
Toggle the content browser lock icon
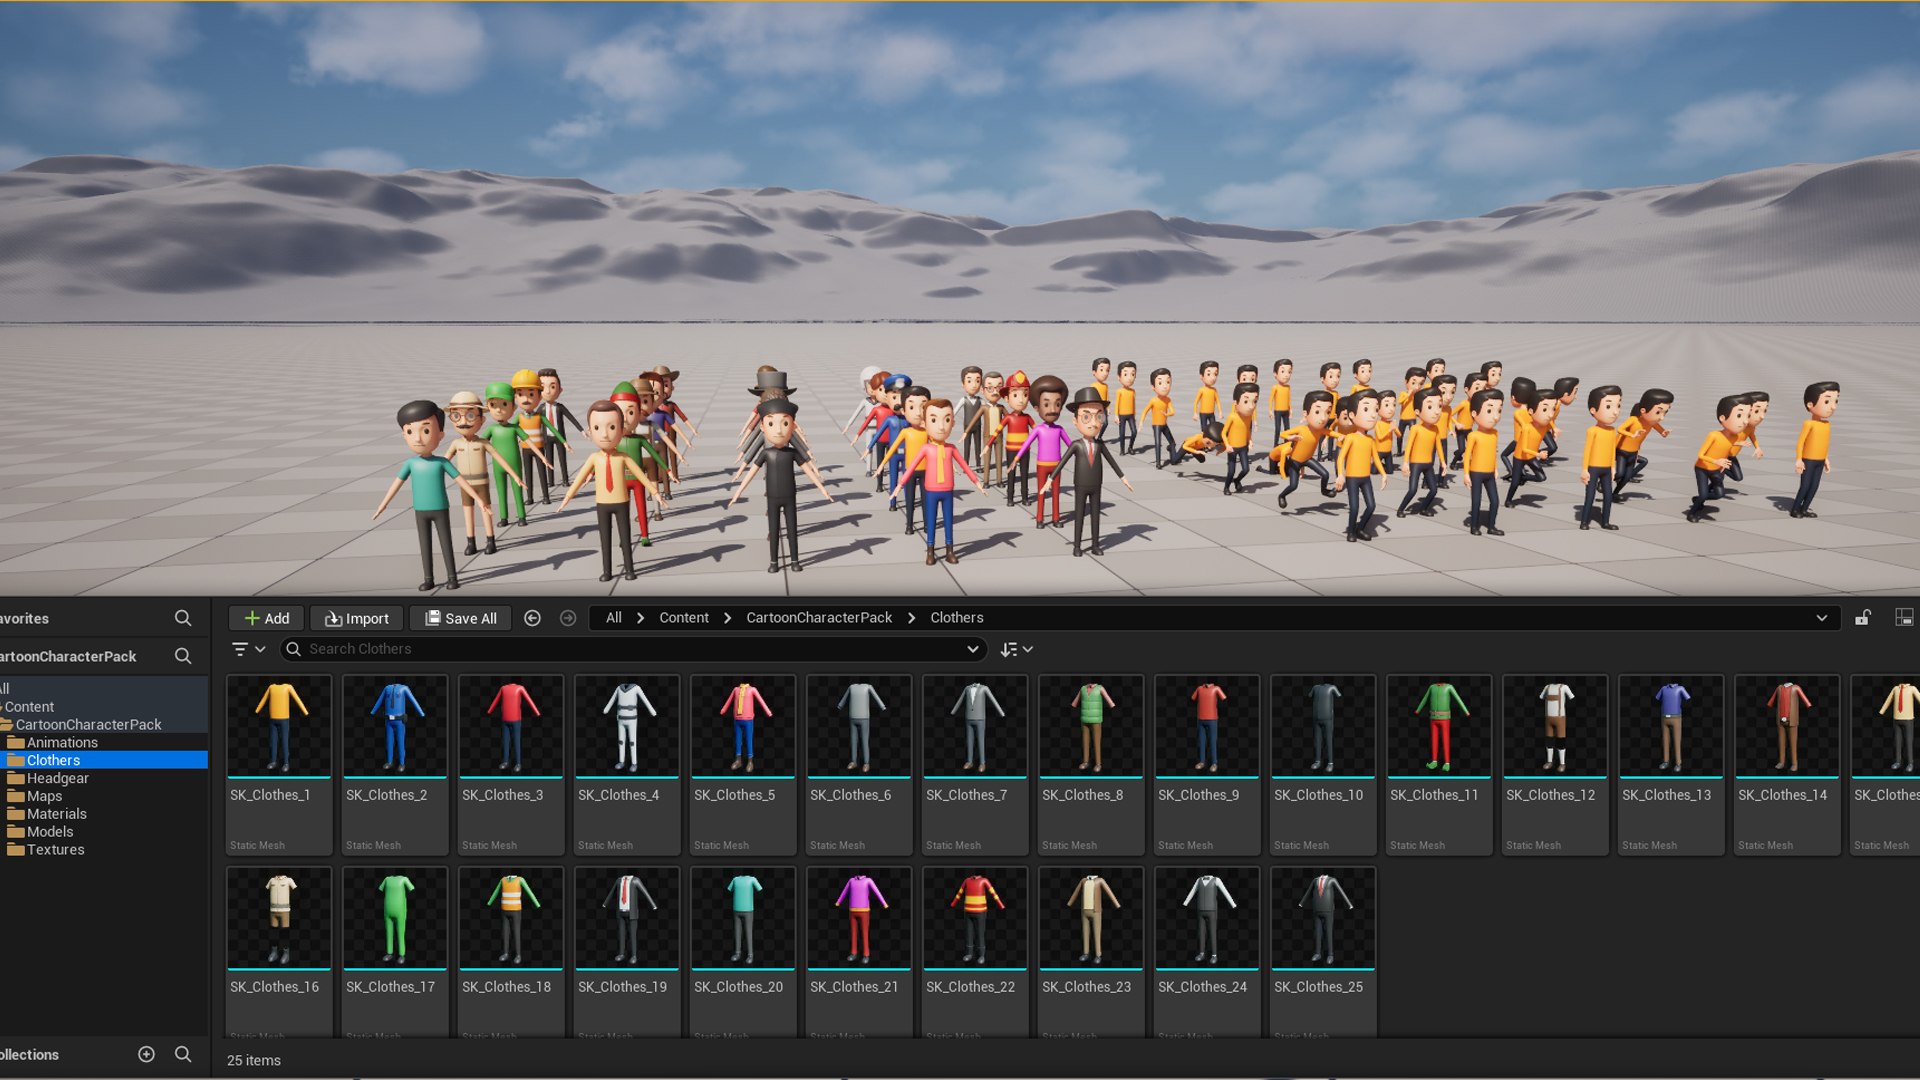pos(1863,618)
